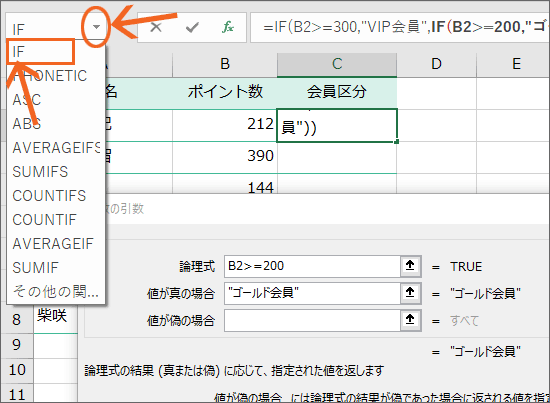Select cell containing 144
This screenshot has height=403, width=550.
(x=225, y=184)
